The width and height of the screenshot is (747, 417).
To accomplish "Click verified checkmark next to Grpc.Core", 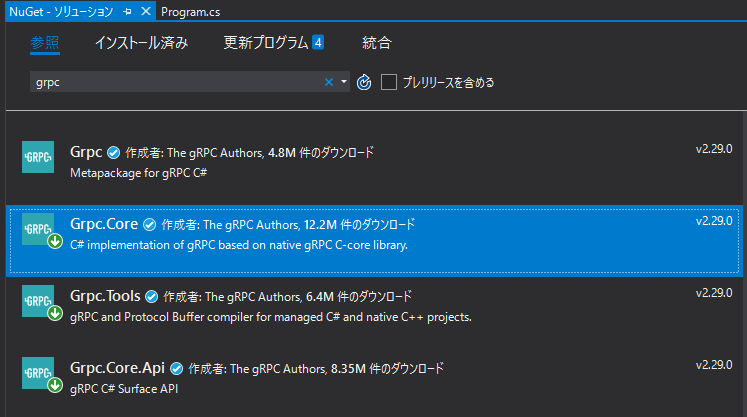I will (150, 224).
